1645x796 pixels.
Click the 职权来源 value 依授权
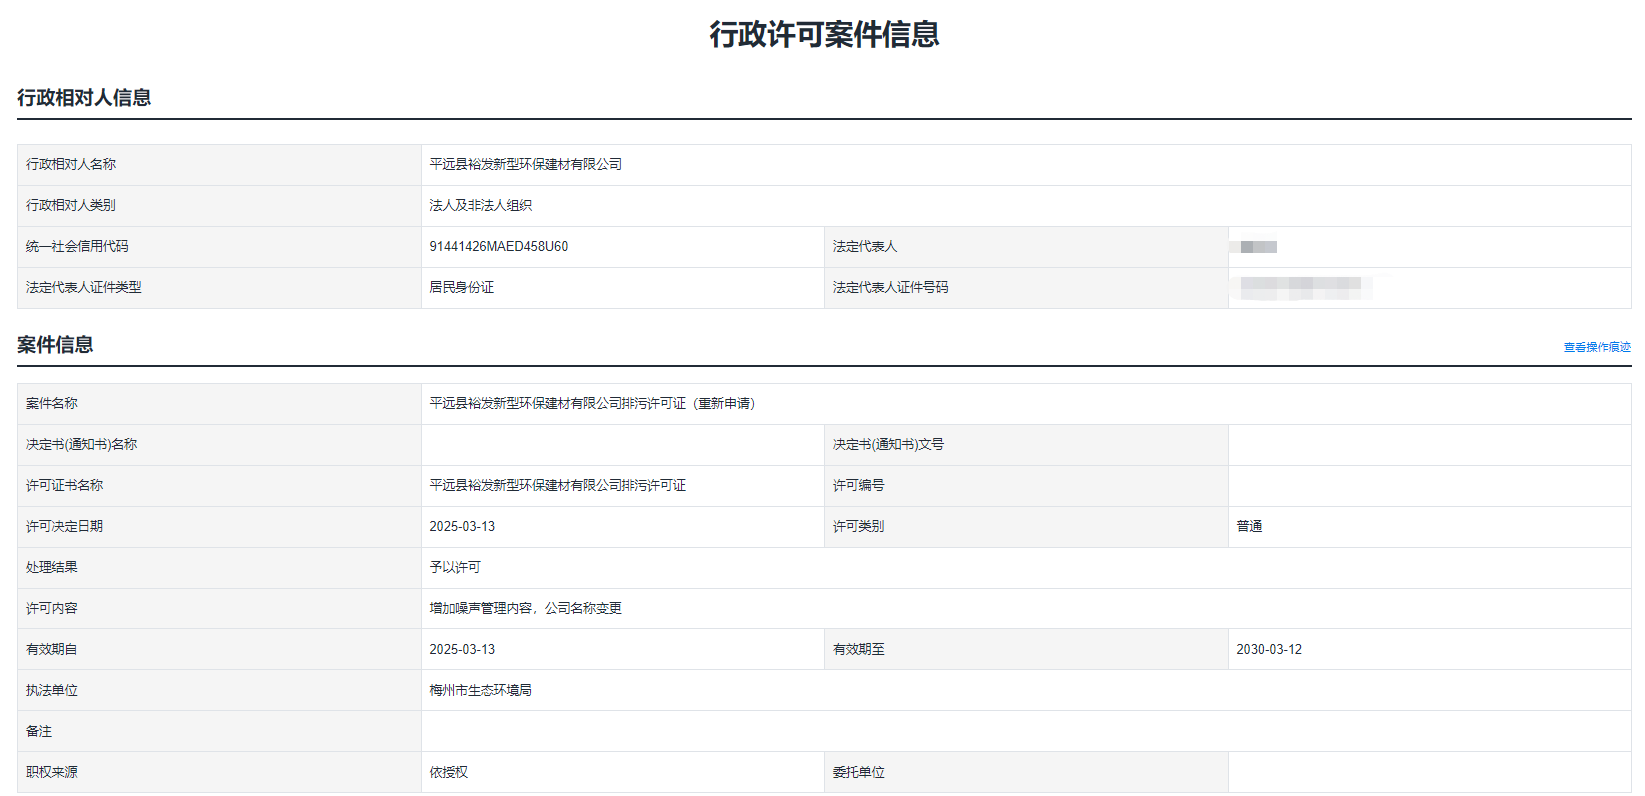point(448,773)
